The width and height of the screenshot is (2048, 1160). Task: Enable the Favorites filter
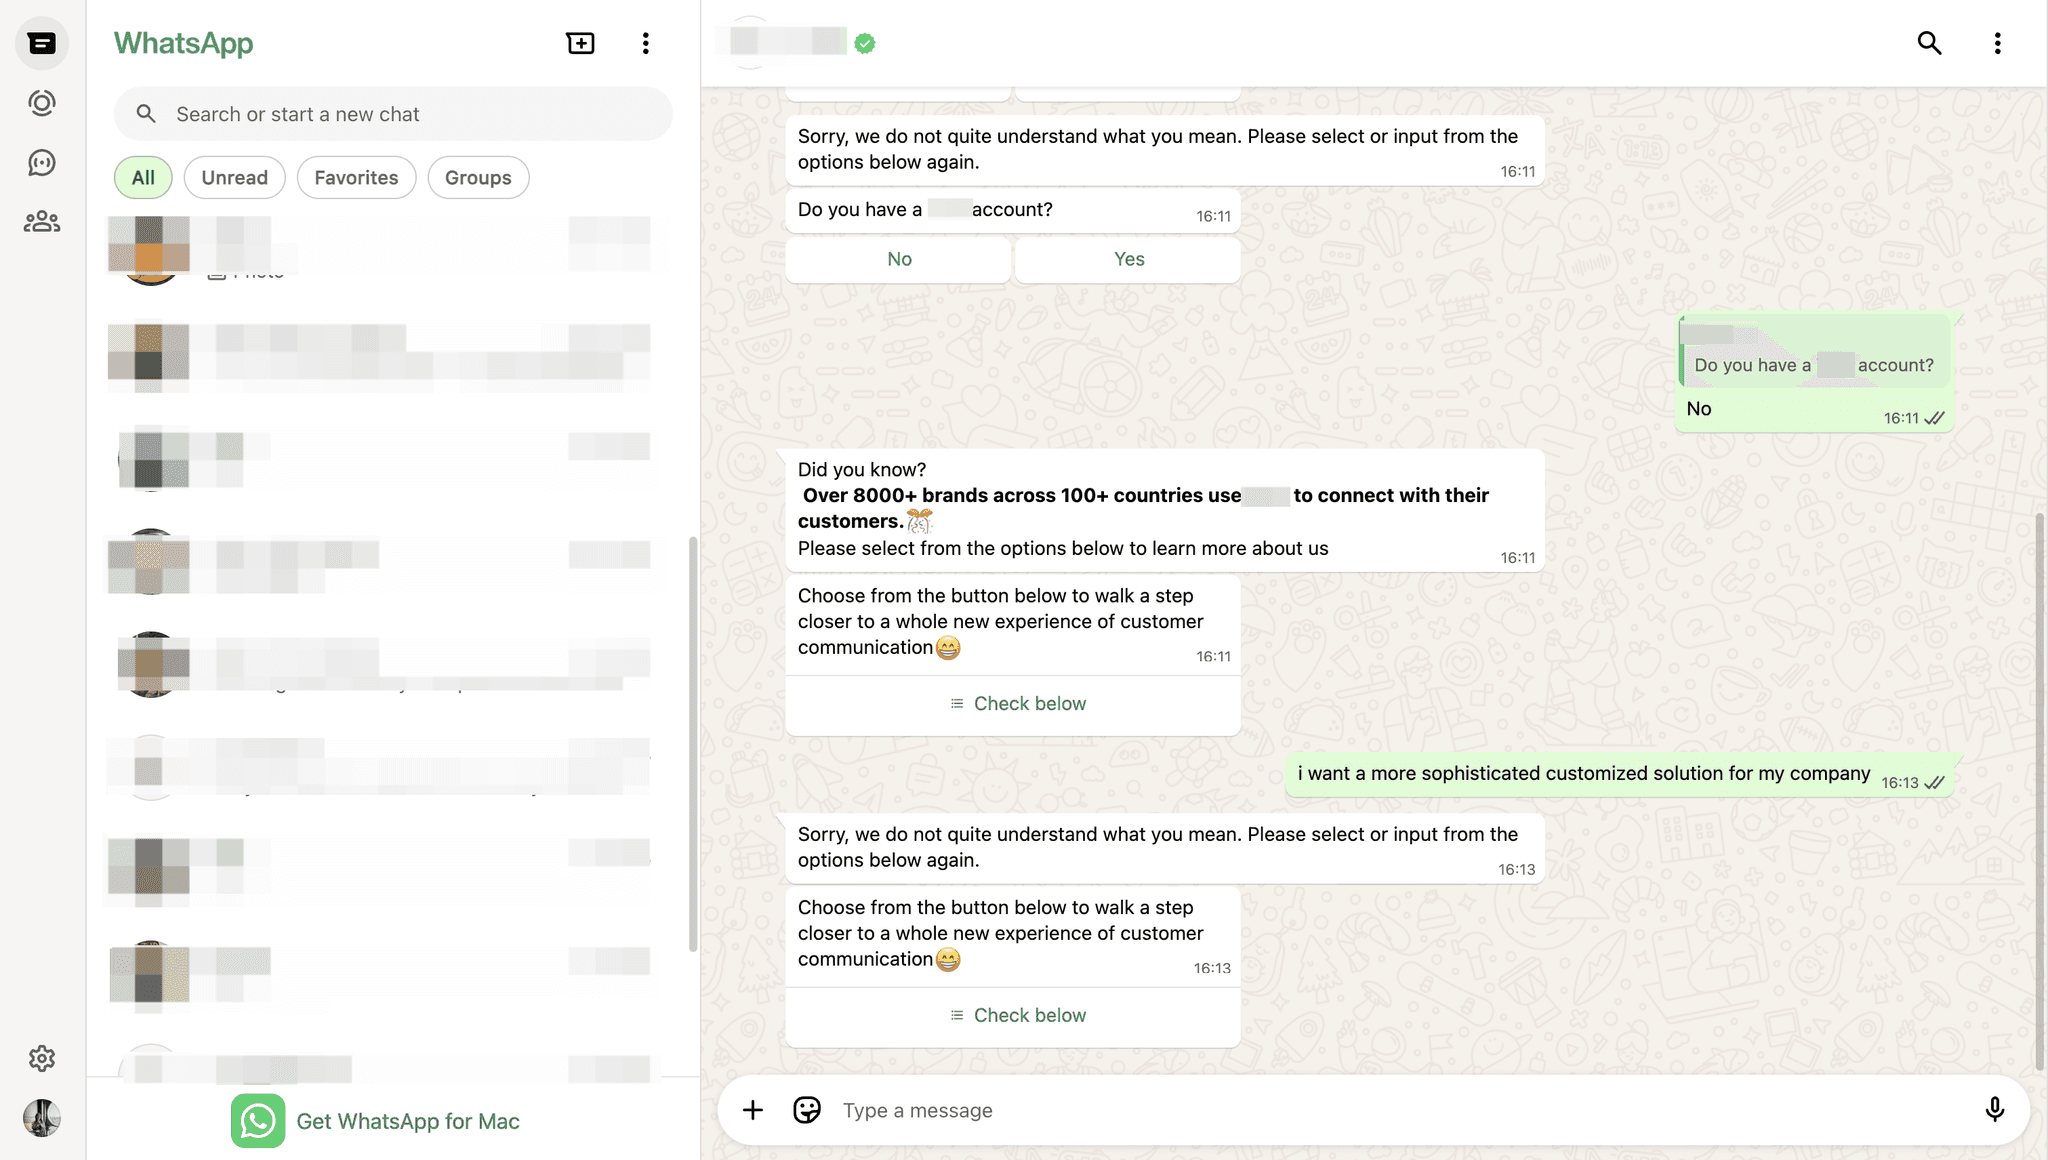(x=356, y=177)
